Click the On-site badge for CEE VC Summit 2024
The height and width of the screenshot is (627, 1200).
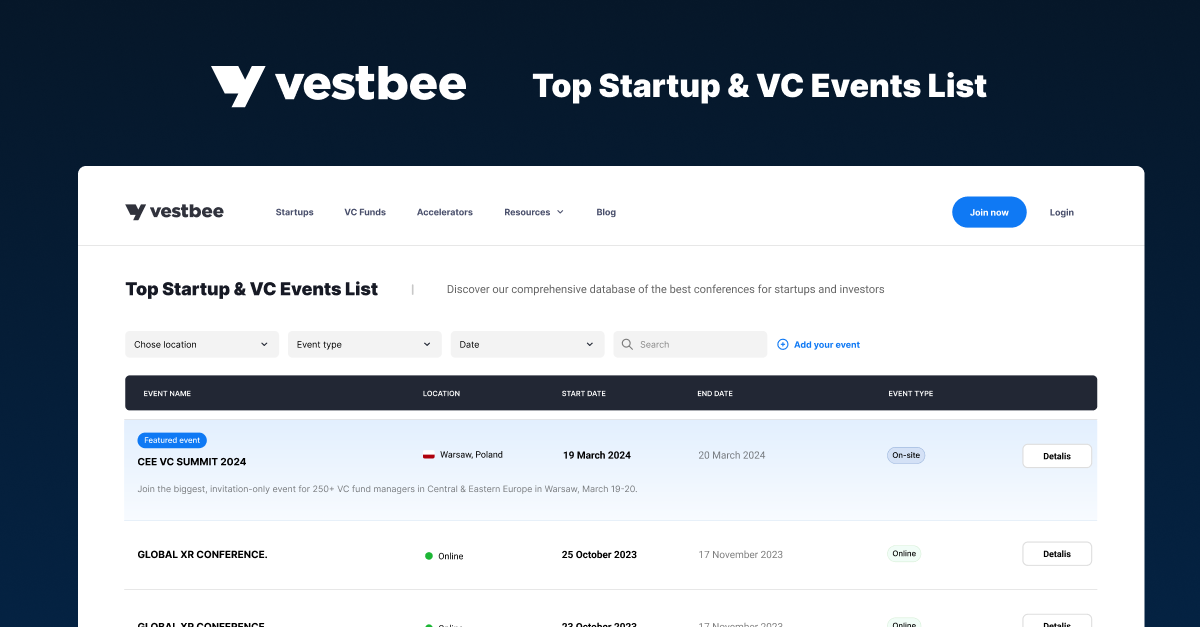click(x=905, y=455)
